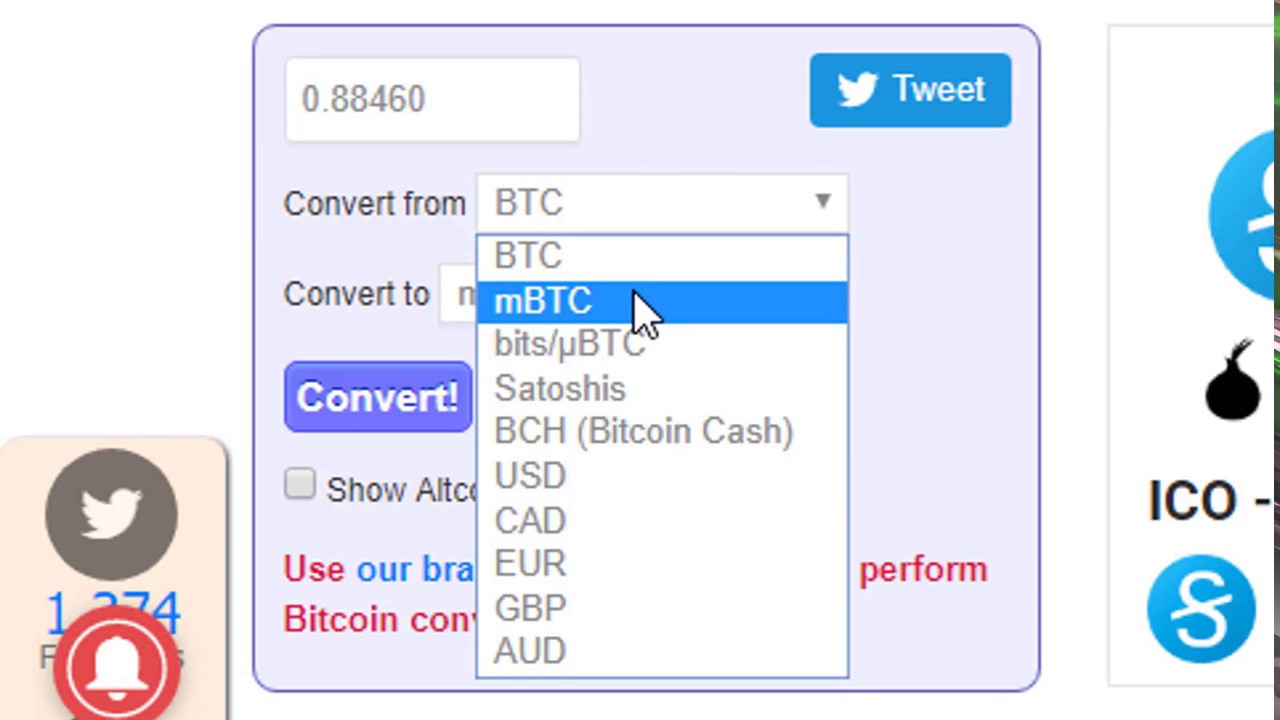The height and width of the screenshot is (720, 1280).
Task: Click the blue Skycoin logo at top right
Action: tap(1247, 215)
